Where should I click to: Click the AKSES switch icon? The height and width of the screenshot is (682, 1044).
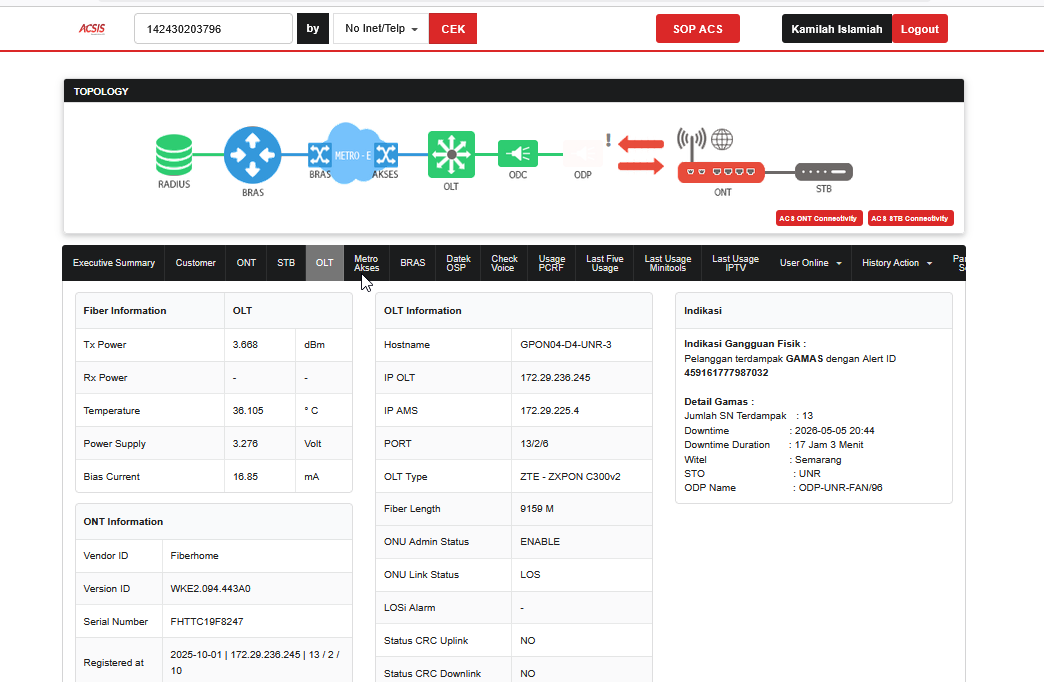(x=386, y=155)
